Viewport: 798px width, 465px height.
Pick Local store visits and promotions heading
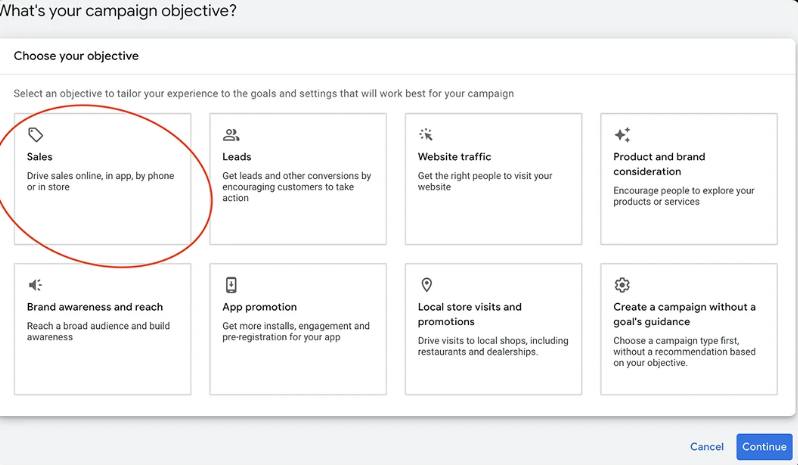tap(469, 314)
